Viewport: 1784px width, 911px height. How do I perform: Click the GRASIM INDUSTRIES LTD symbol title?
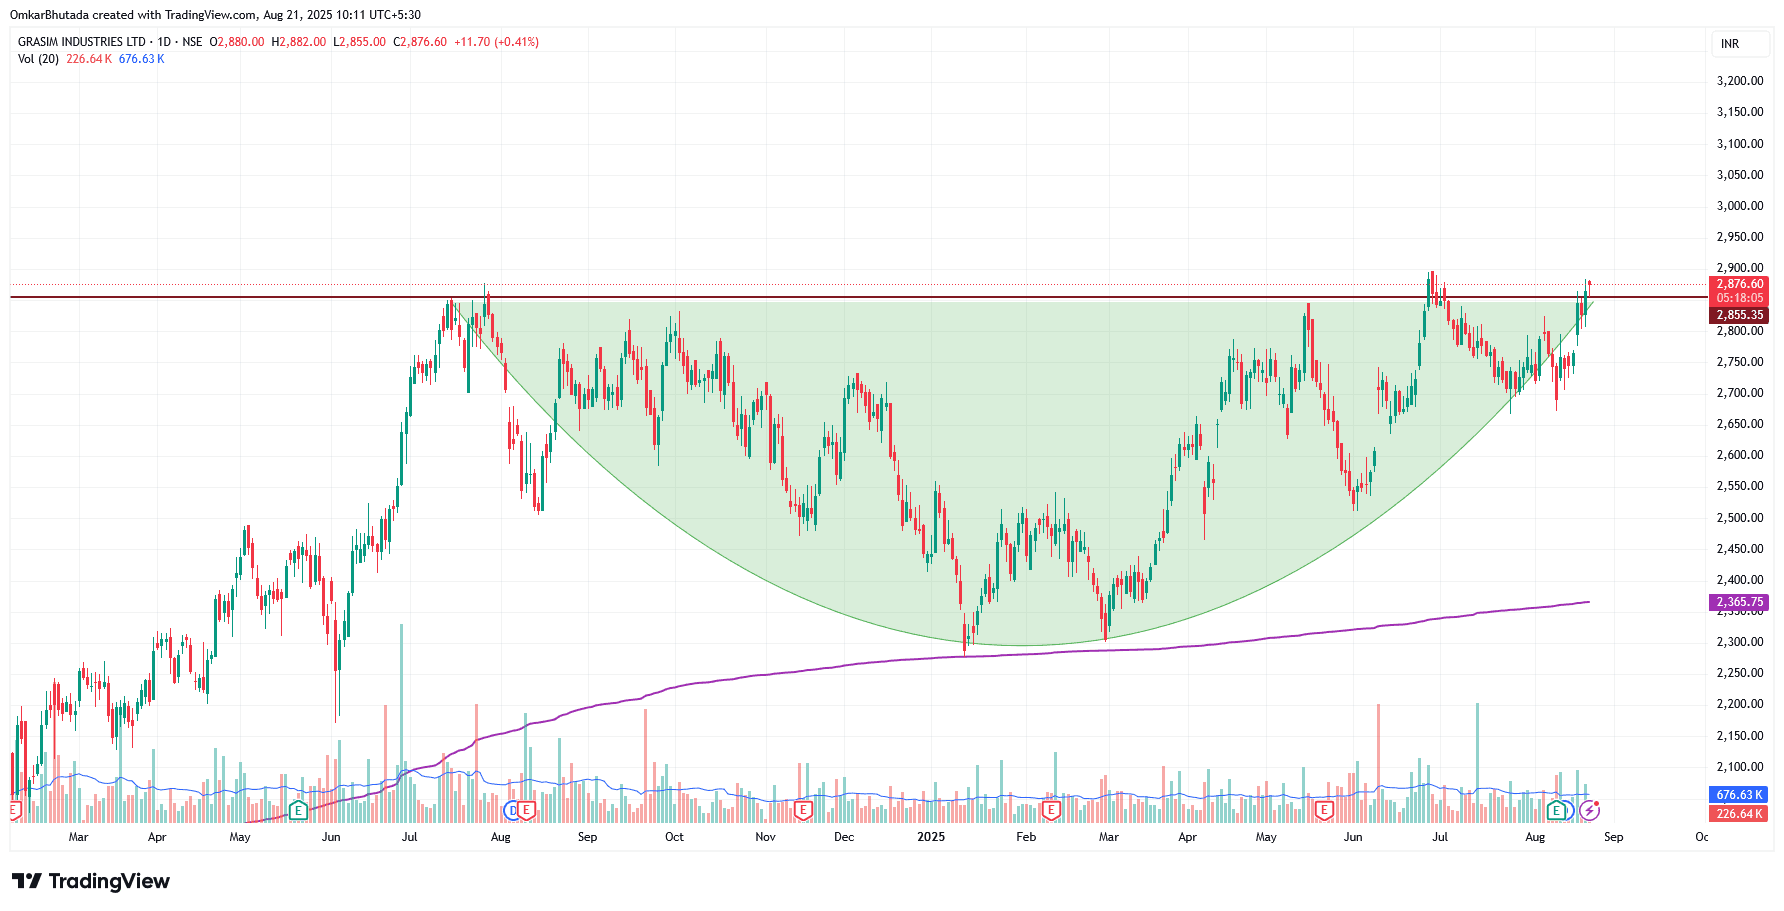(82, 42)
